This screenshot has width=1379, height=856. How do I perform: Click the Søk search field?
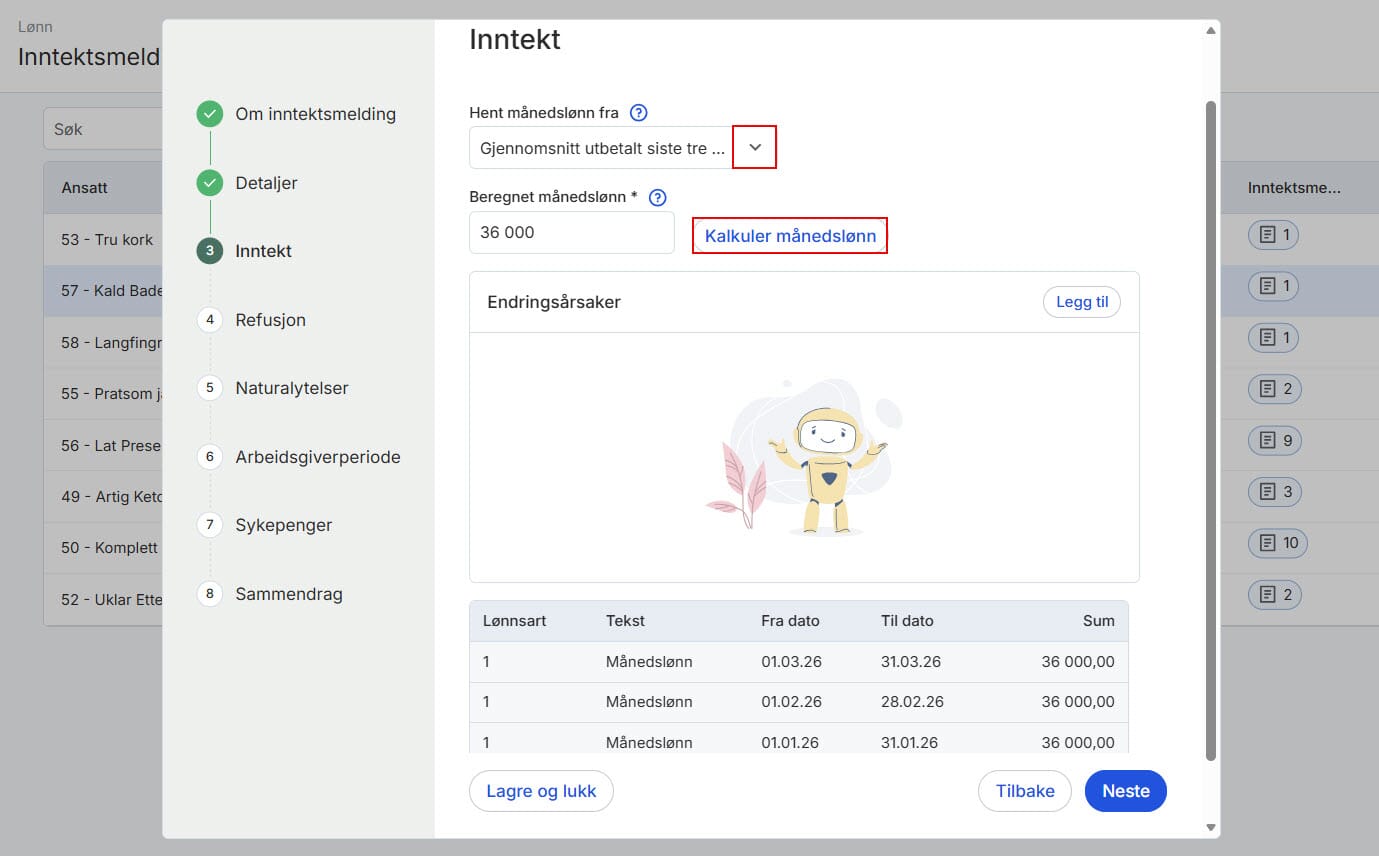coord(102,129)
